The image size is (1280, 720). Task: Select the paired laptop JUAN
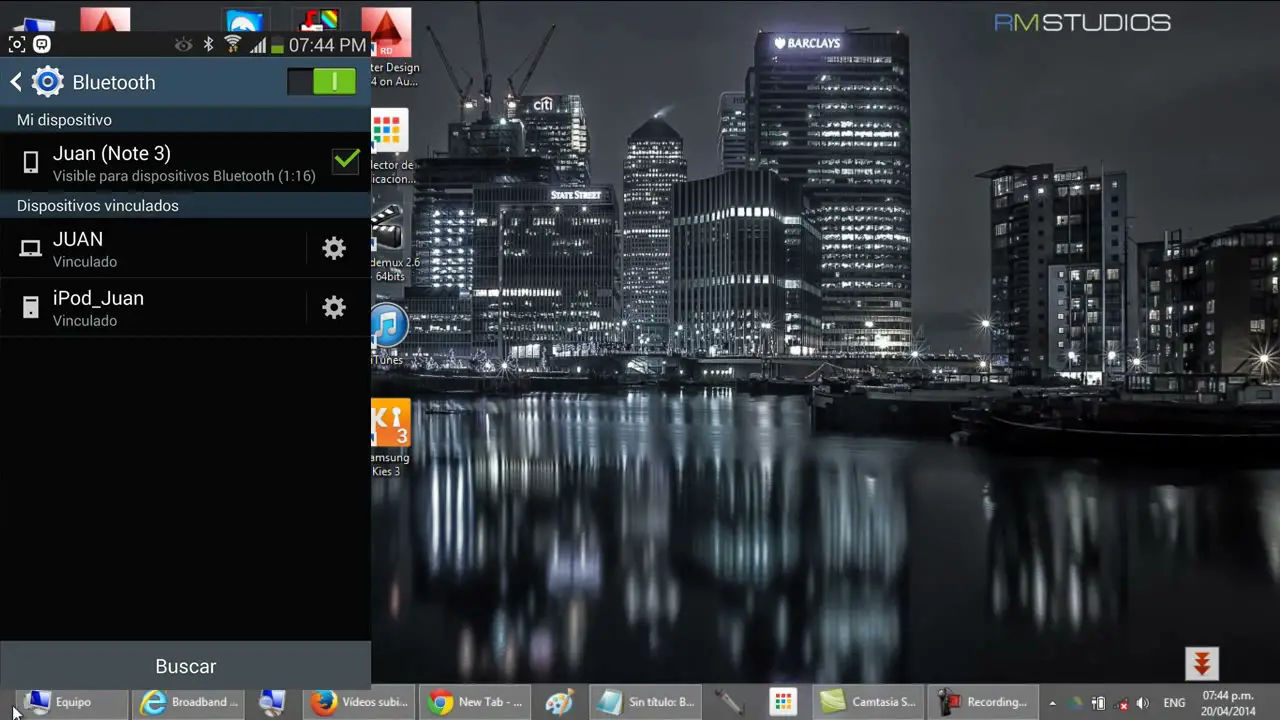pyautogui.click(x=150, y=249)
